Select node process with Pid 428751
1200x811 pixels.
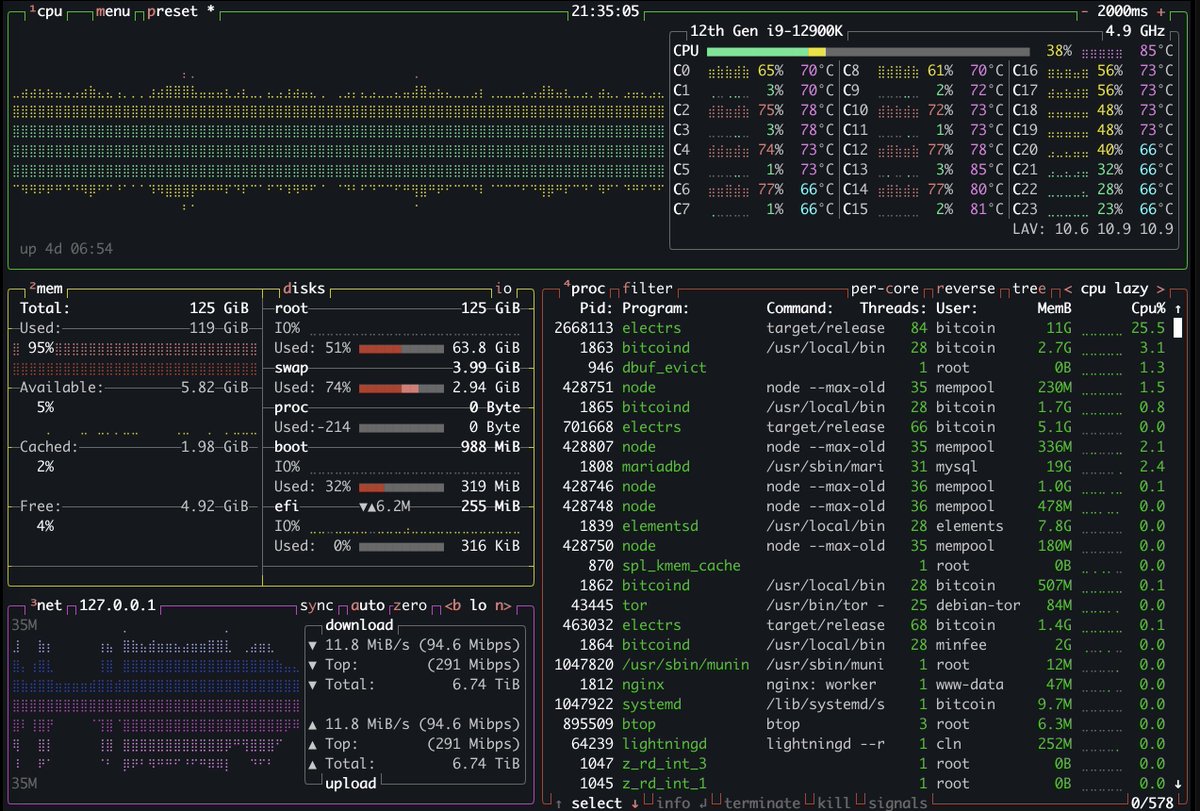pyautogui.click(x=857, y=387)
